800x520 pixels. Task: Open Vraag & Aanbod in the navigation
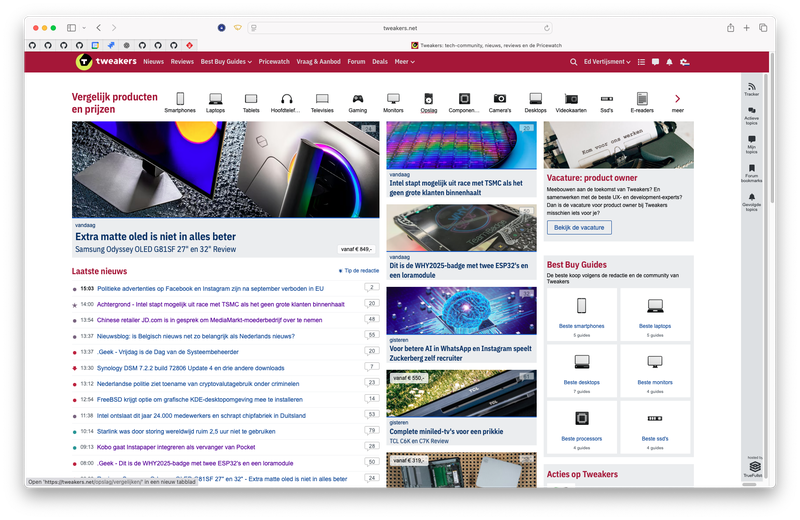(318, 62)
